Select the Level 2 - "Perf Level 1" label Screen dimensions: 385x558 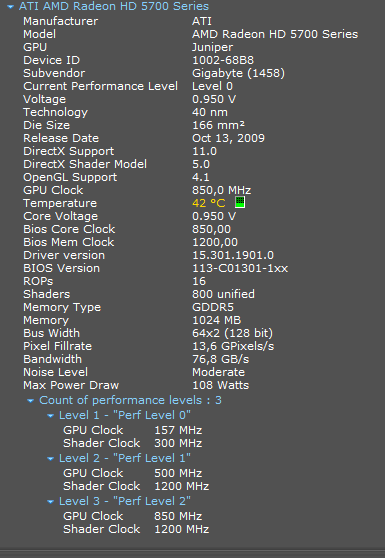point(125,458)
